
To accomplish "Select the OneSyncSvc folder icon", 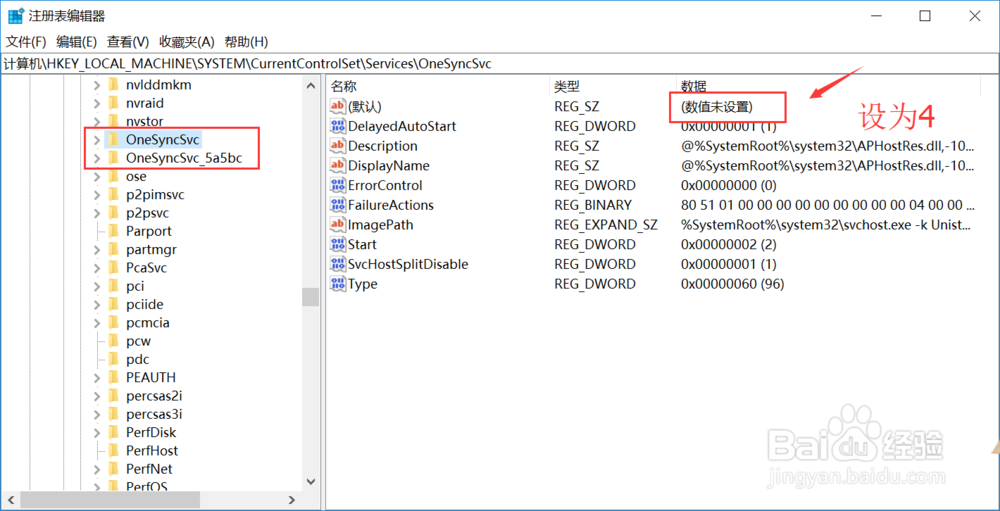I will [x=114, y=140].
